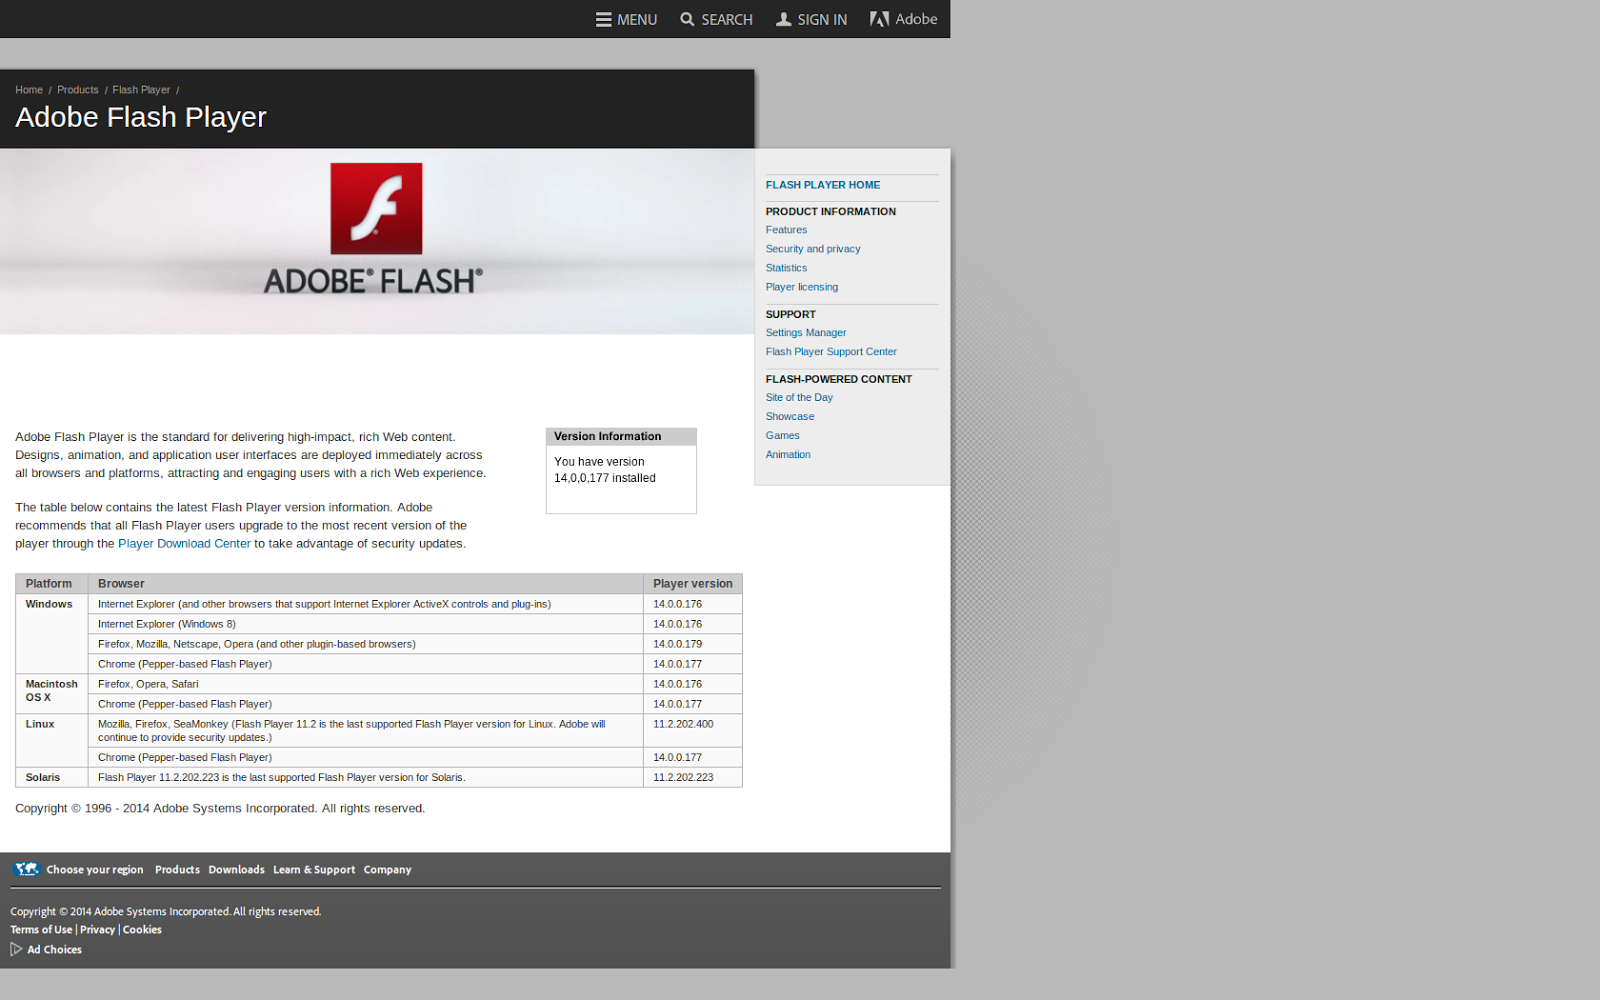Viewport: 1600px width, 1000px height.
Task: Click Ad Choices text link
Action: tap(55, 950)
